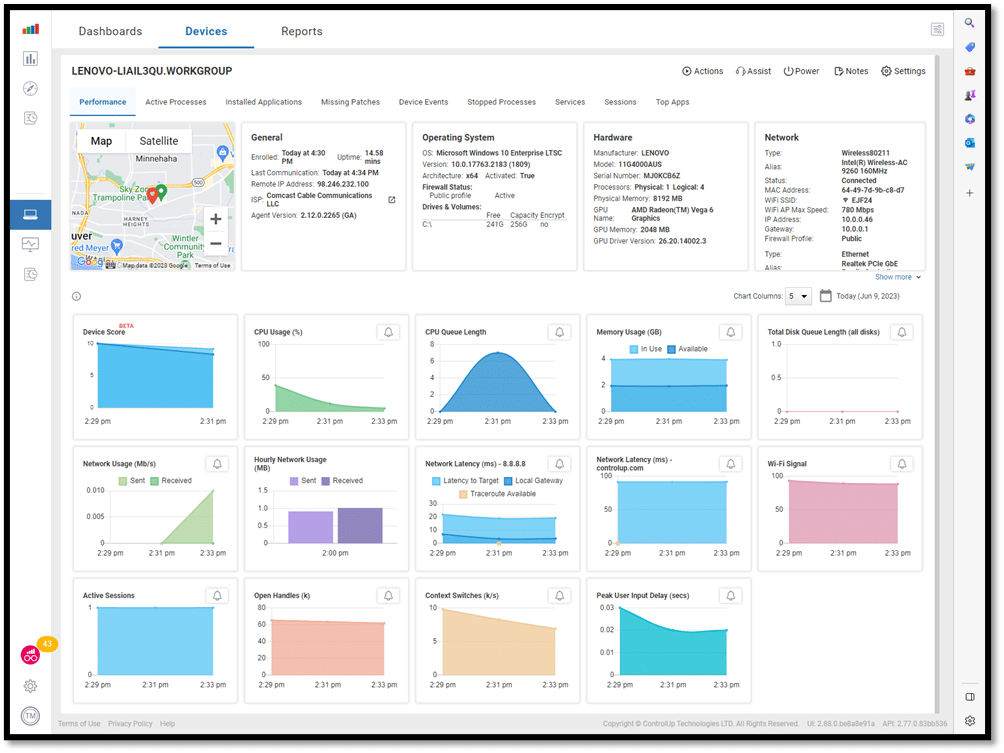
Task: Set alert bell on Context Switches chart
Action: pyautogui.click(x=560, y=595)
